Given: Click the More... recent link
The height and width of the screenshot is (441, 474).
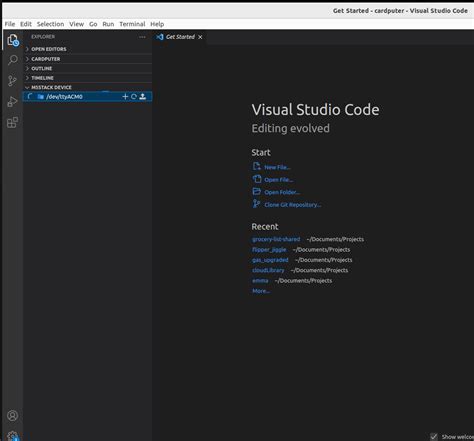Looking at the screenshot, I should click(x=261, y=291).
